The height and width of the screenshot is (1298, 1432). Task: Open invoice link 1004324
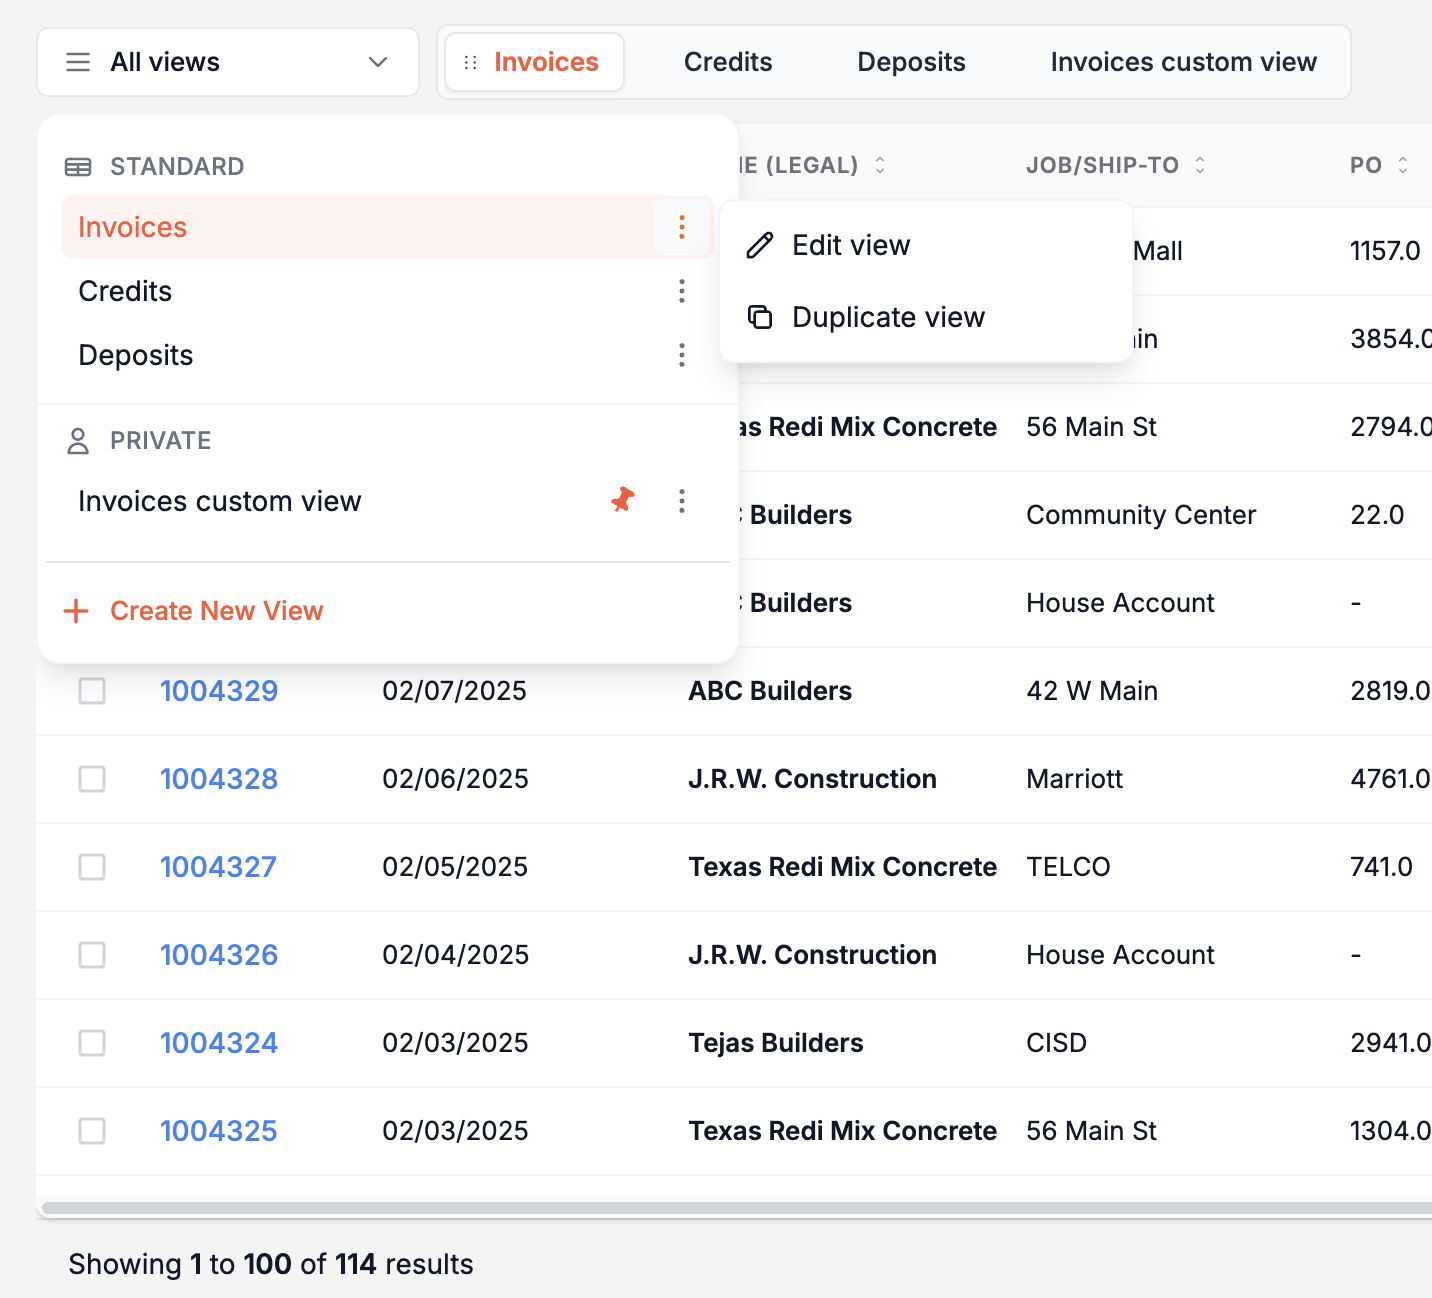point(219,1043)
